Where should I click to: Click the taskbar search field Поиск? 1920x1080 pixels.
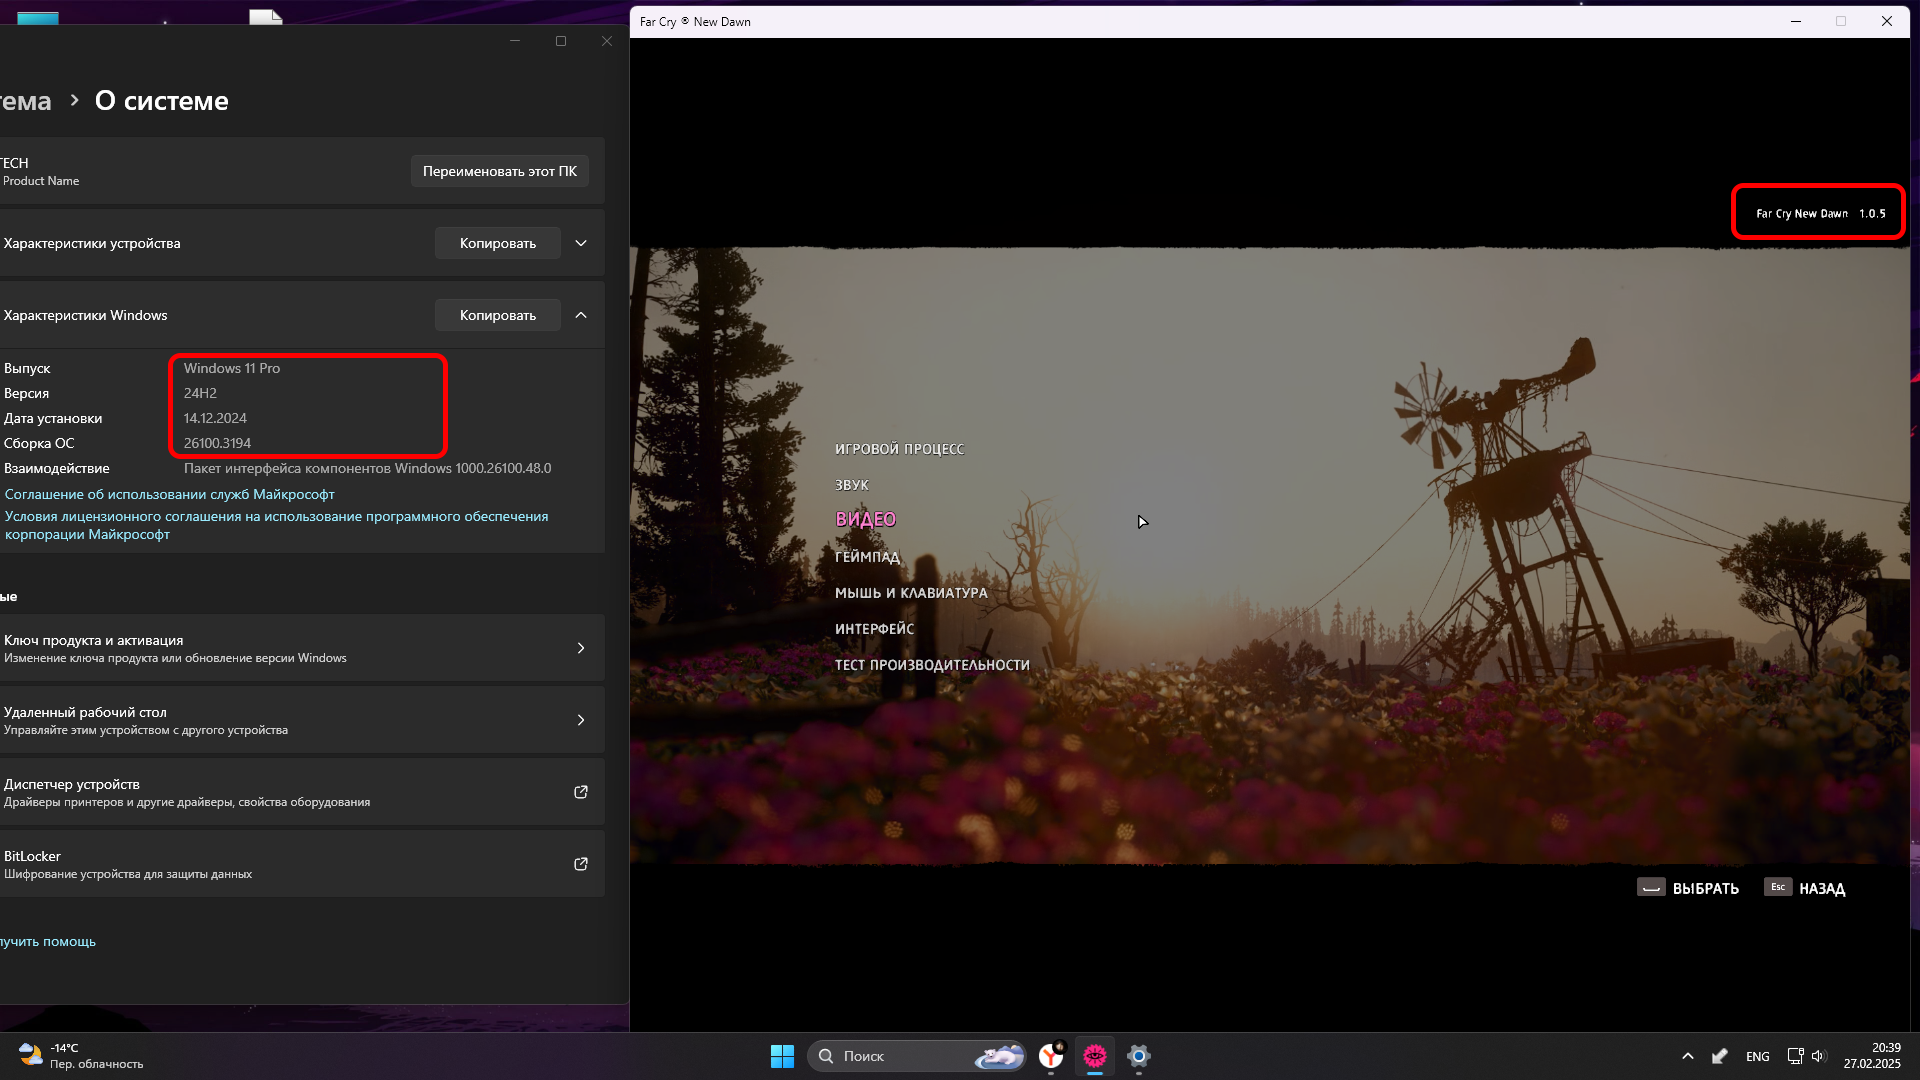[917, 1056]
